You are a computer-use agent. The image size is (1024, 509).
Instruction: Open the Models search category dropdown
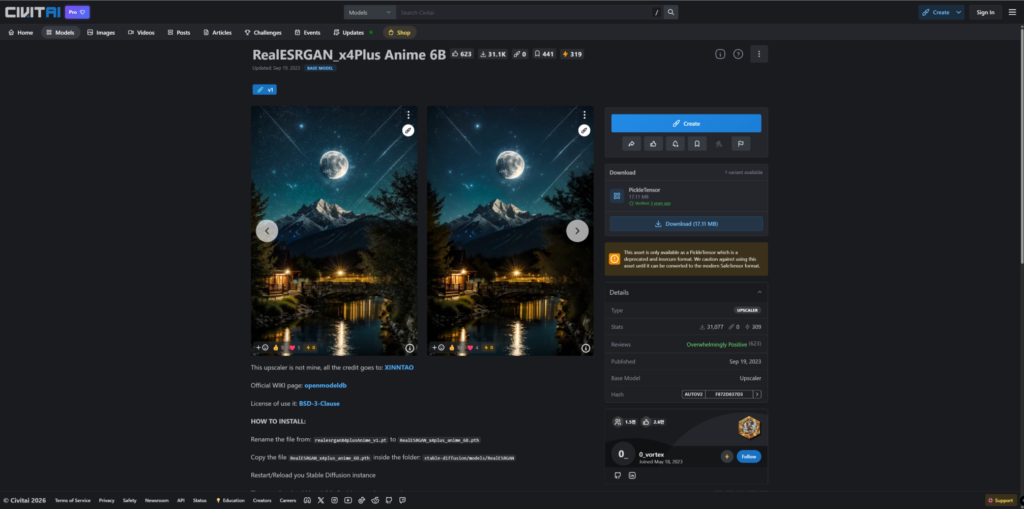[x=370, y=12]
